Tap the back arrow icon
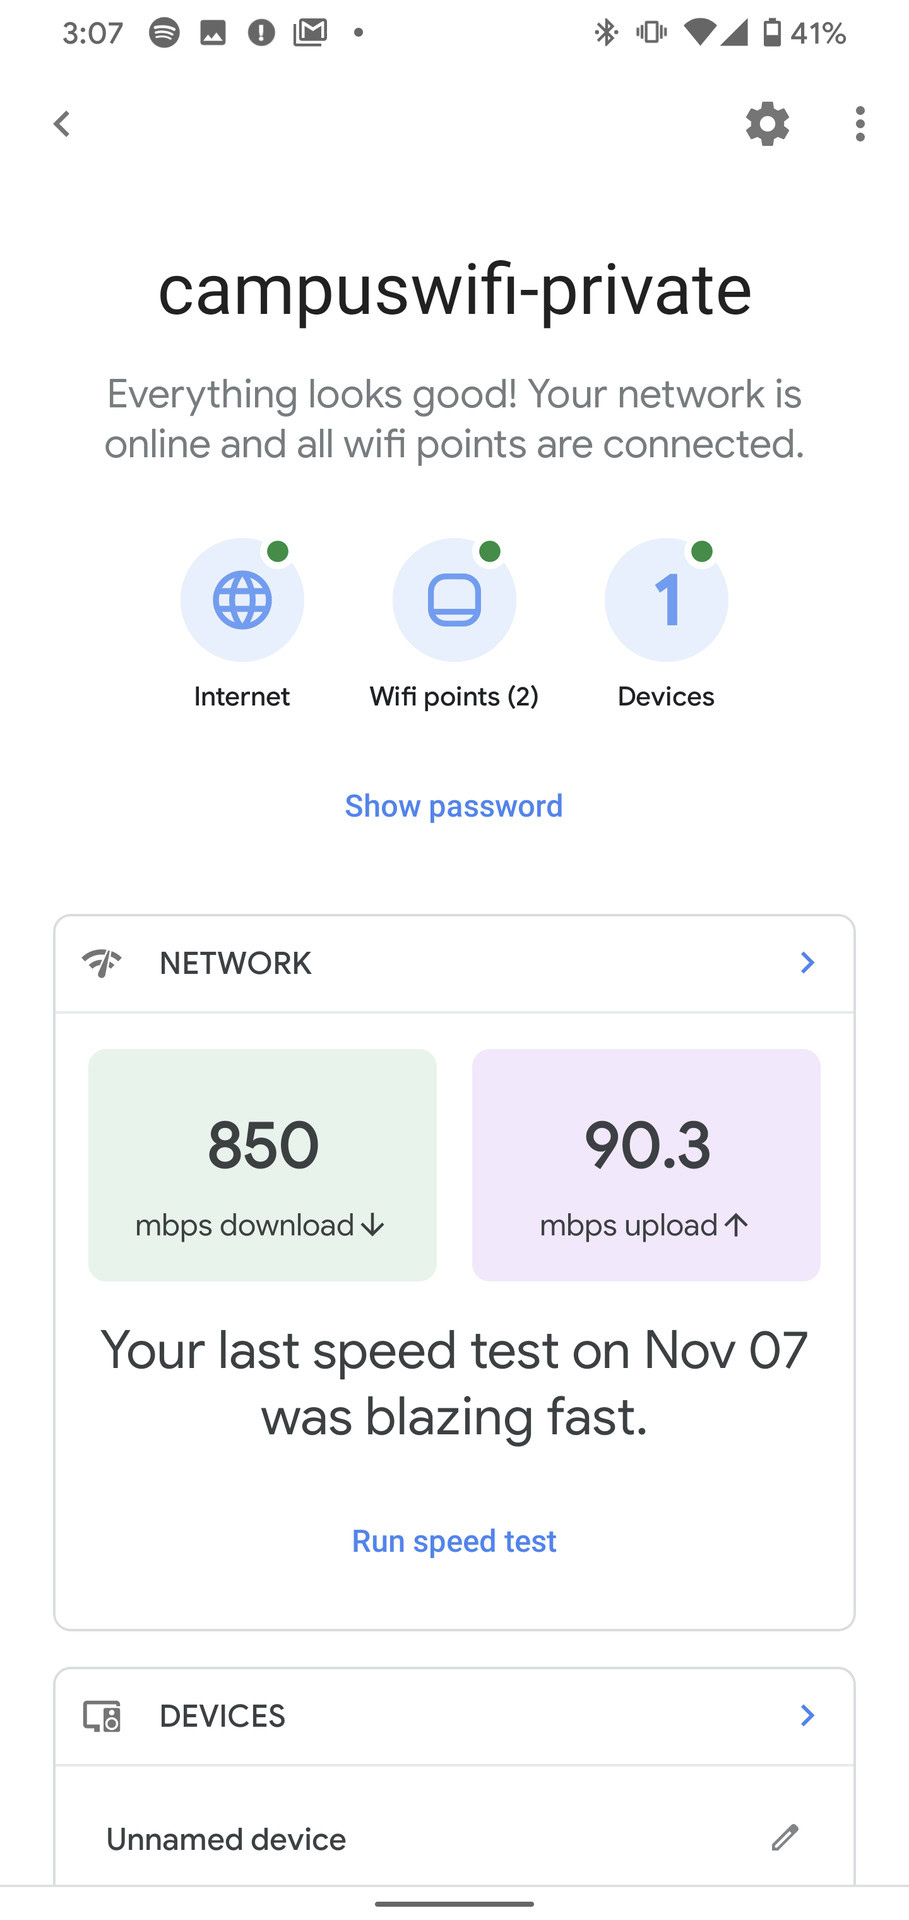Viewport: 909px width, 1920px height. point(62,124)
